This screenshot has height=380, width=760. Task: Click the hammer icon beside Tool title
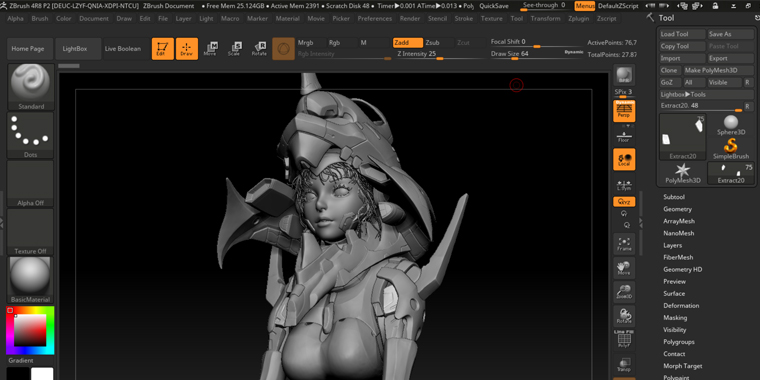650,18
